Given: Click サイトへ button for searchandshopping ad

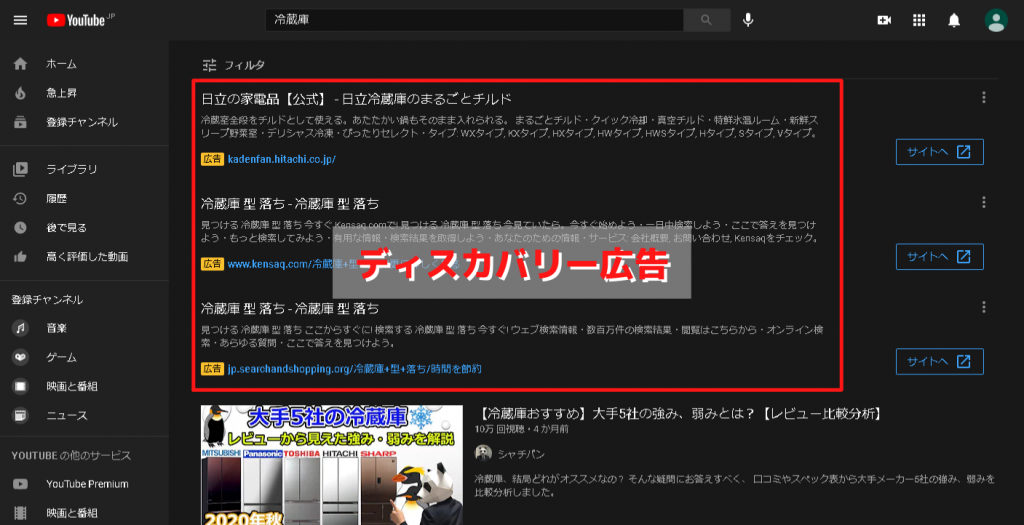Looking at the screenshot, I should (x=939, y=362).
